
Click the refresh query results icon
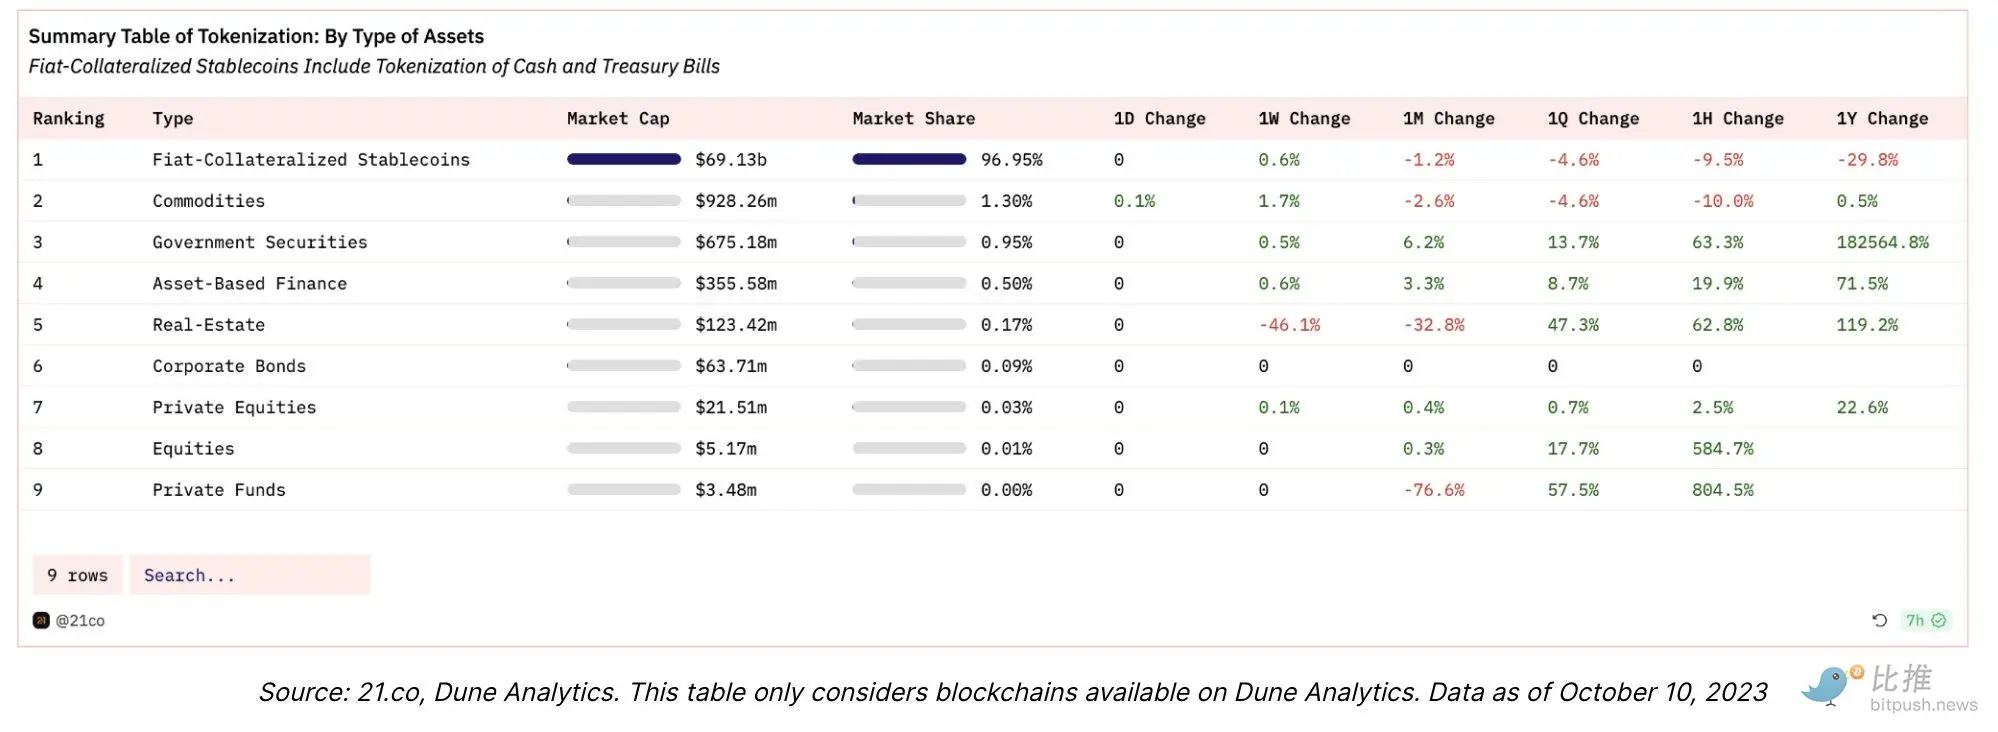(1879, 621)
